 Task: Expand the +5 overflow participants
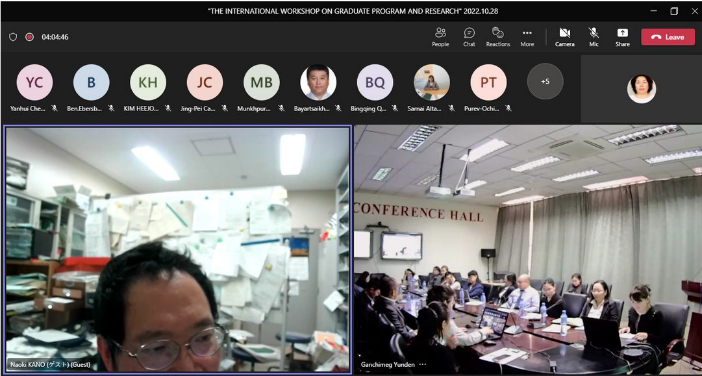[545, 81]
